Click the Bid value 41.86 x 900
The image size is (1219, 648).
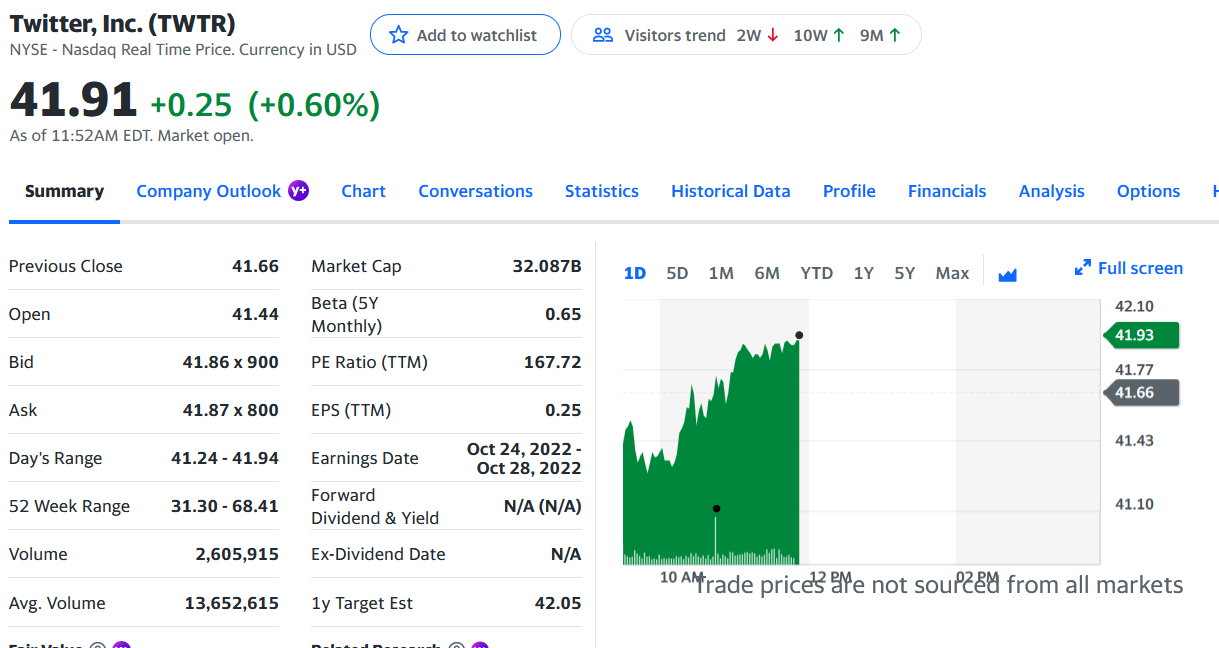tap(231, 362)
